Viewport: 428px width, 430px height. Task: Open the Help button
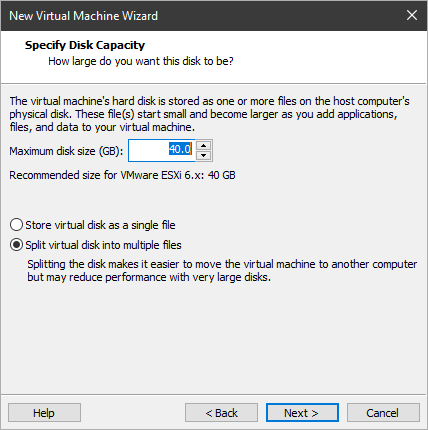(44, 413)
